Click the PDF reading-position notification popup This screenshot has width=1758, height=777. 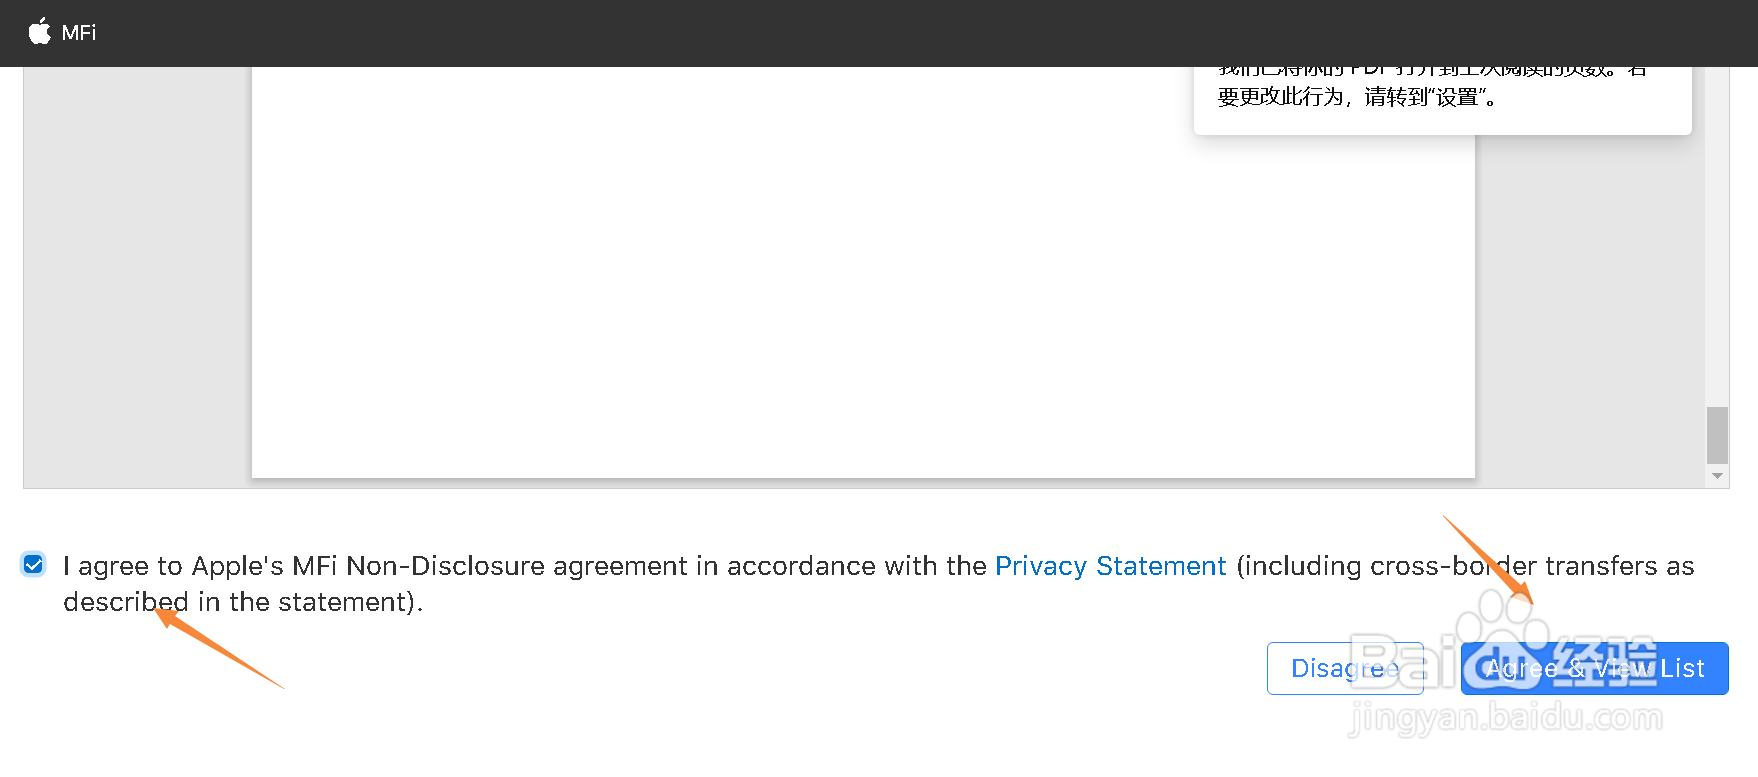click(1441, 100)
